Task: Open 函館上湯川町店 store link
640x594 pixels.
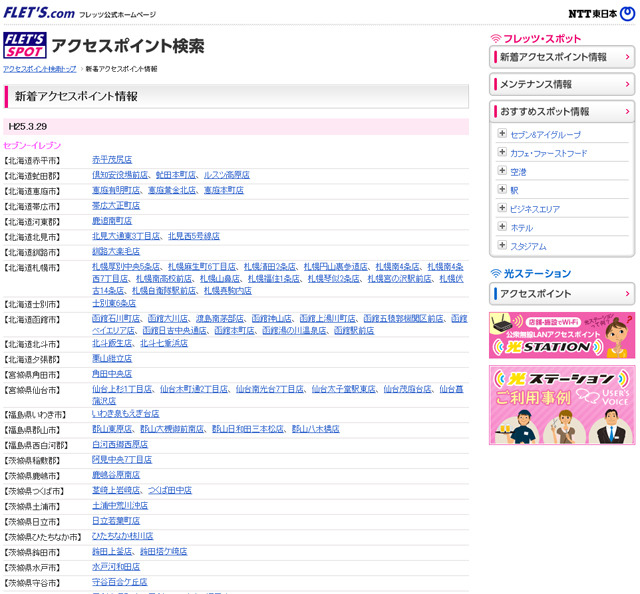Action: click(x=327, y=318)
